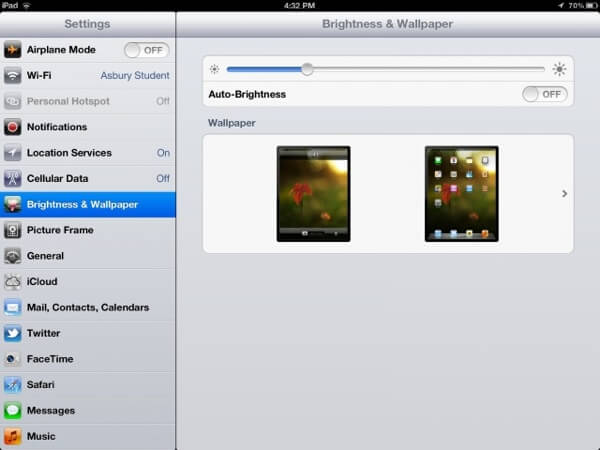Tap the Brightness & Wallpaper flower icon
600x450 pixels.
coord(13,204)
